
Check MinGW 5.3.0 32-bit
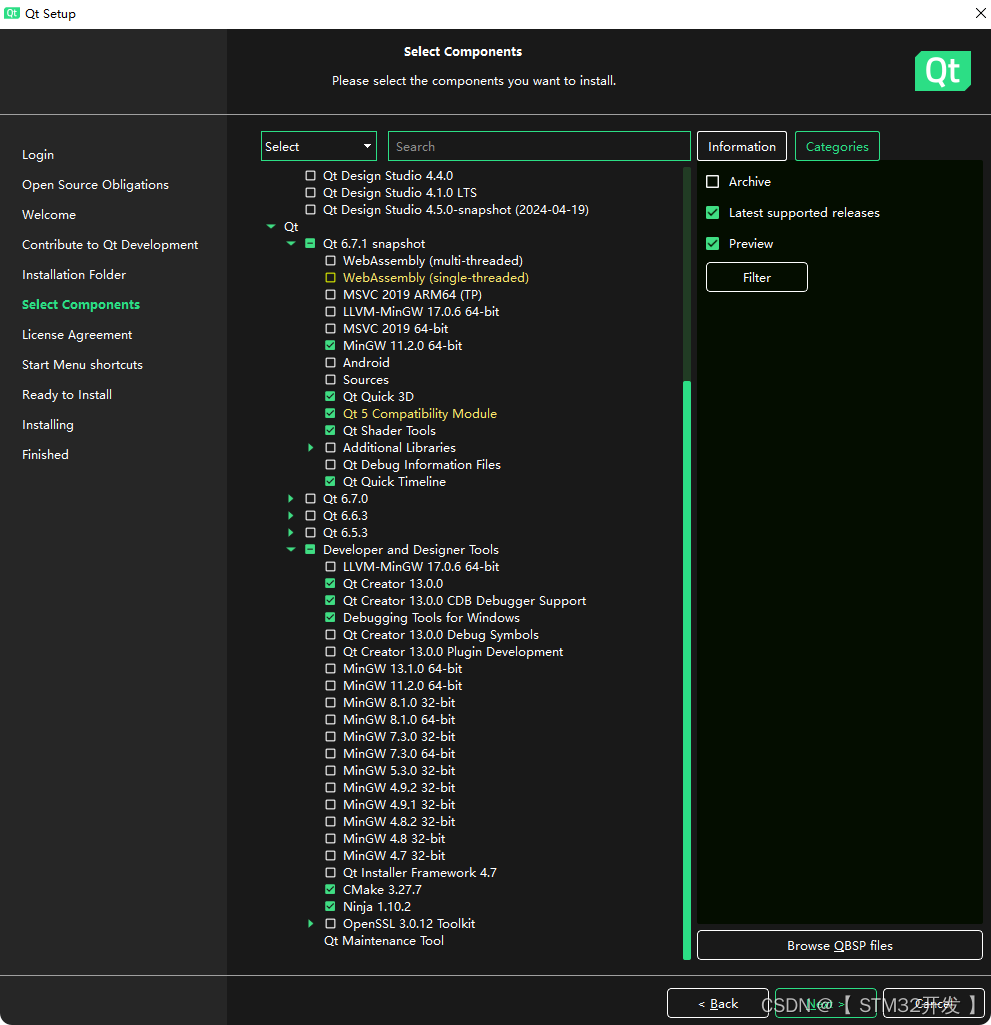[x=330, y=771]
